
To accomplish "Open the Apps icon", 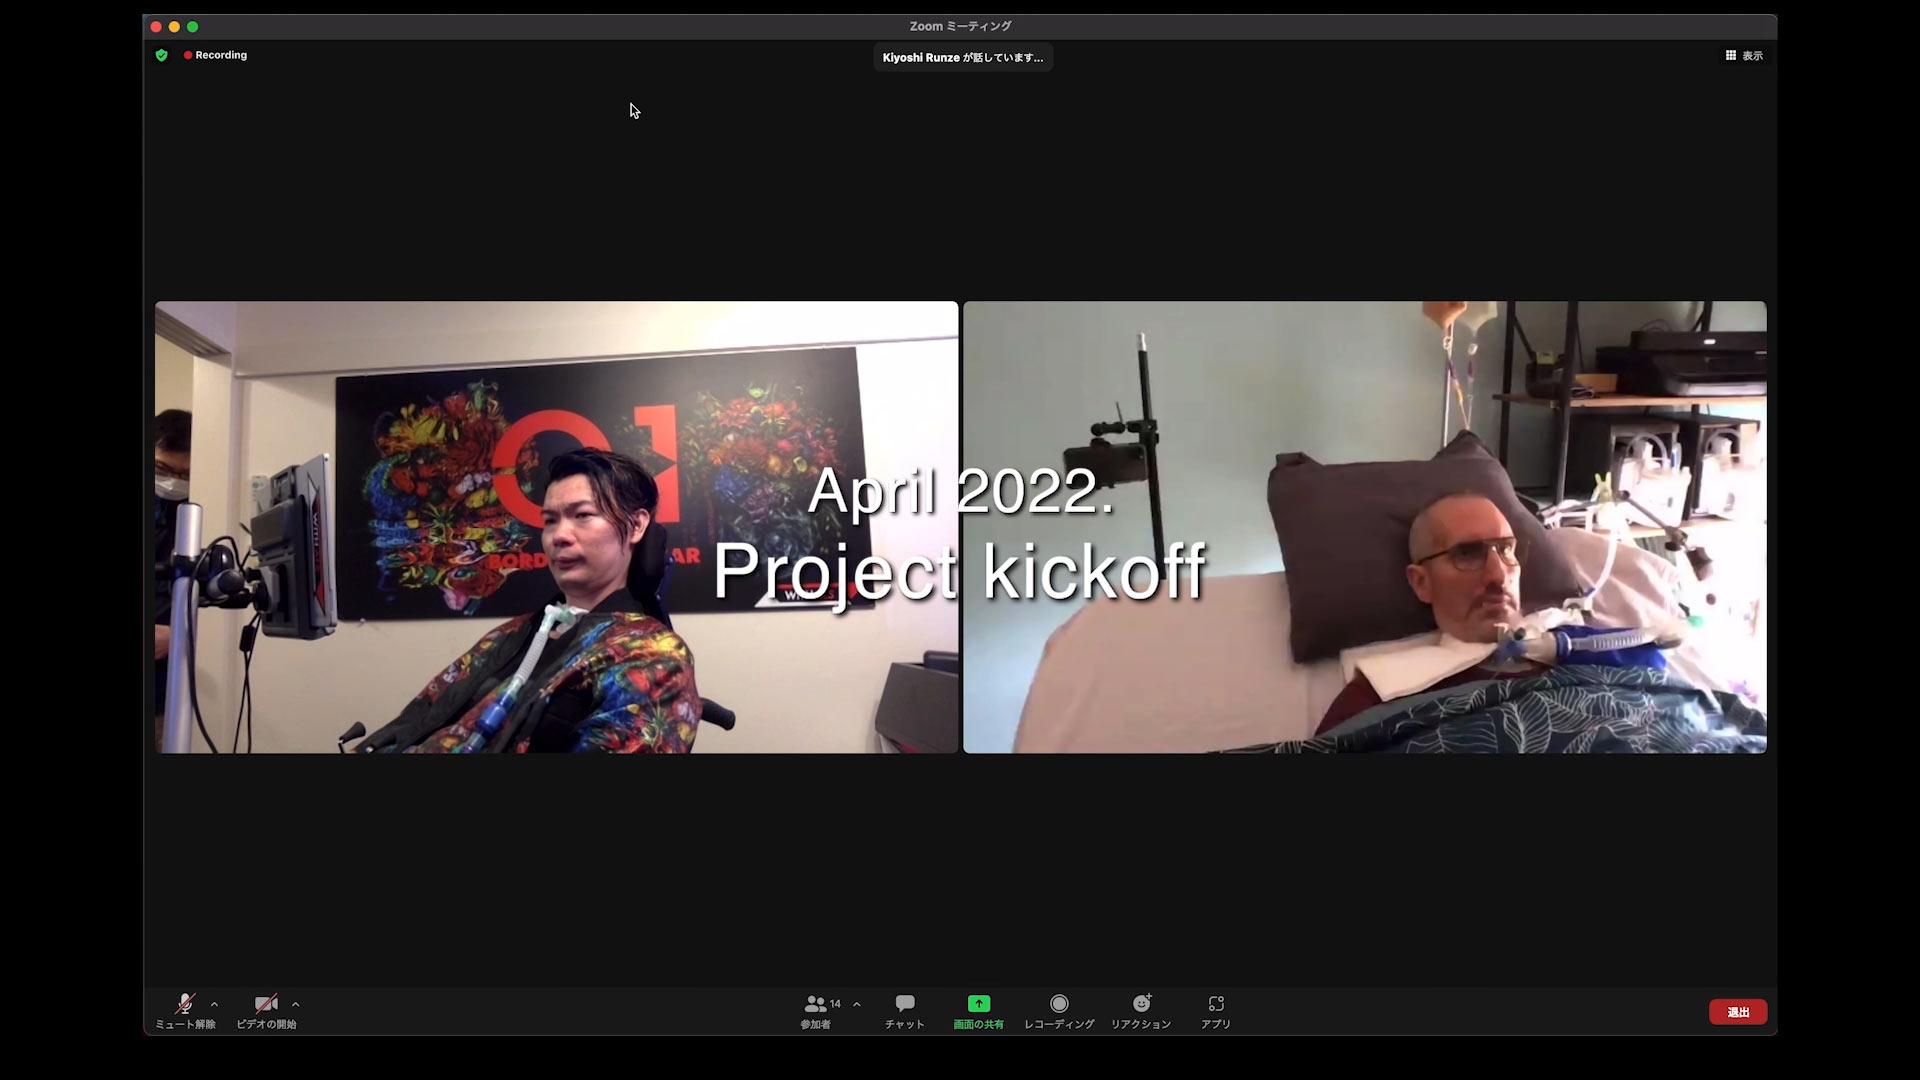I will 1216,1004.
